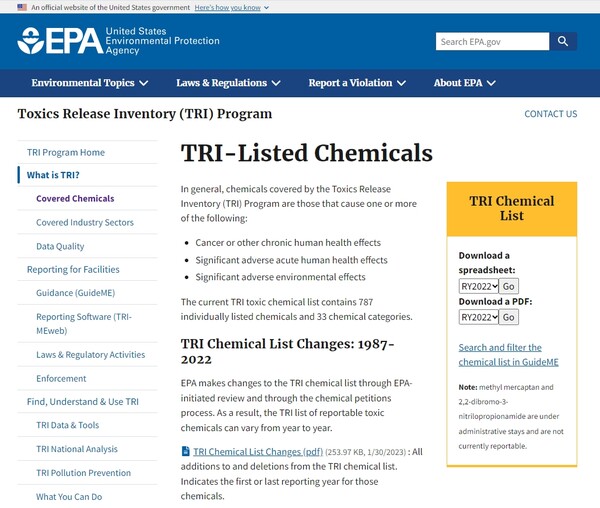Image resolution: width=600 pixels, height=508 pixels.
Task: Choose the PDF reporting year dropdown
Action: point(478,317)
